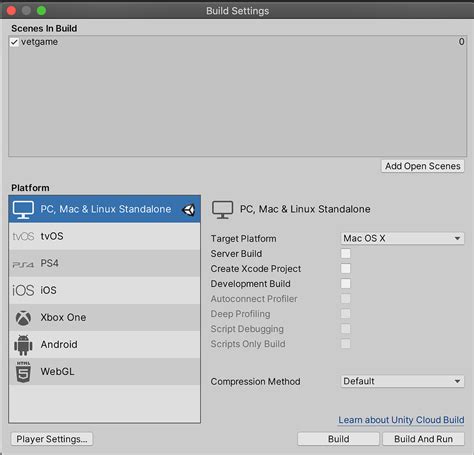Viewport: 474px width, 455px height.
Task: Select the Xbox One platform row
Action: click(105, 317)
